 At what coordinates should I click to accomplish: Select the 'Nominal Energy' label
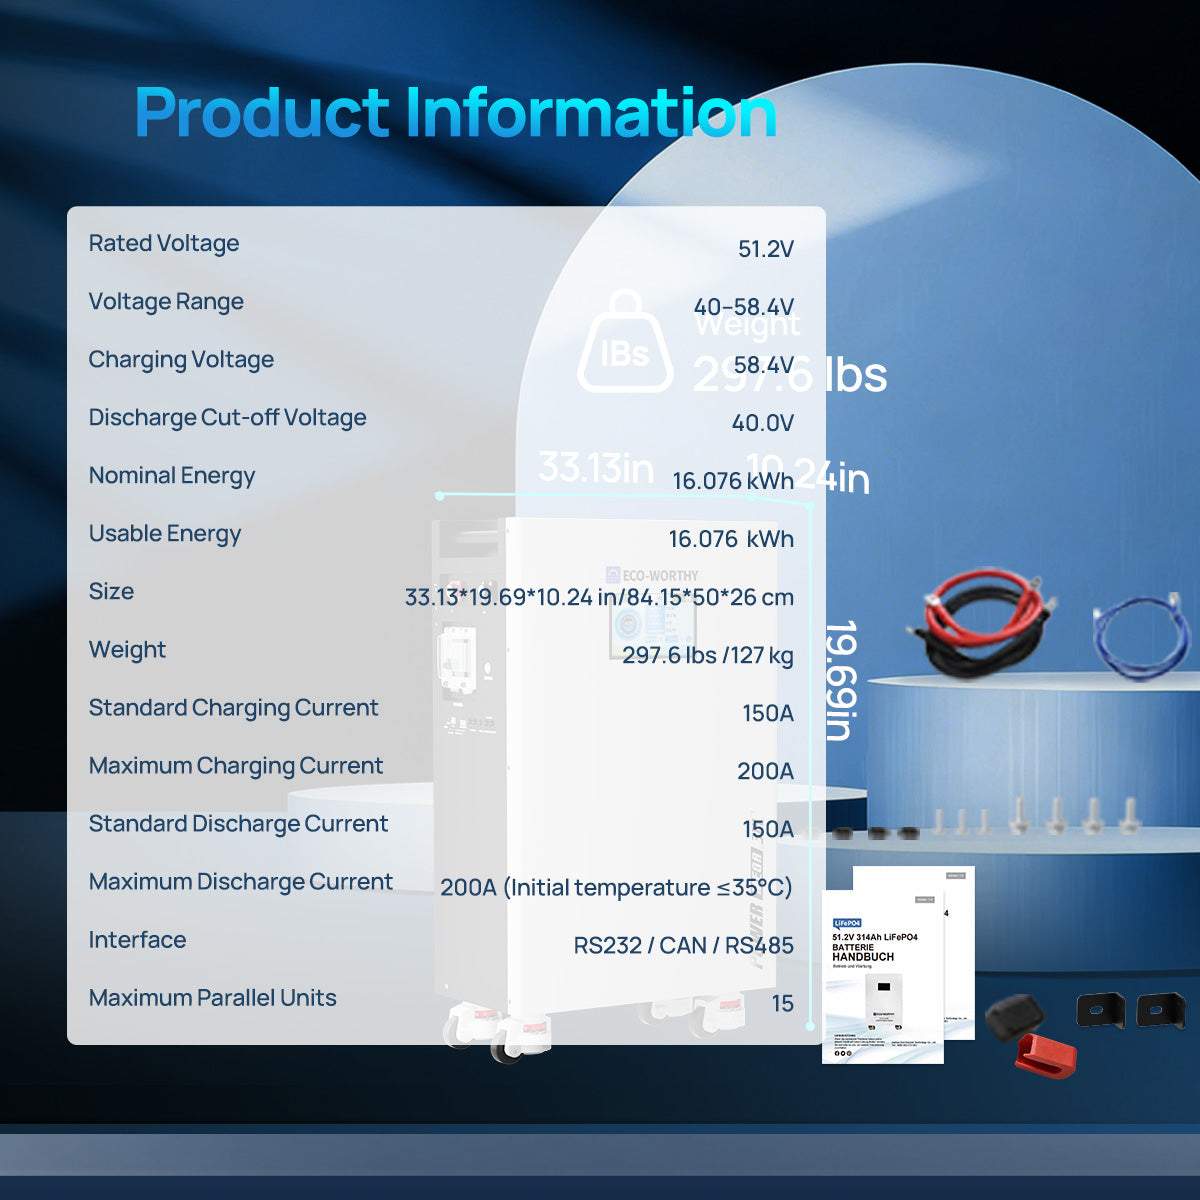[x=172, y=476]
